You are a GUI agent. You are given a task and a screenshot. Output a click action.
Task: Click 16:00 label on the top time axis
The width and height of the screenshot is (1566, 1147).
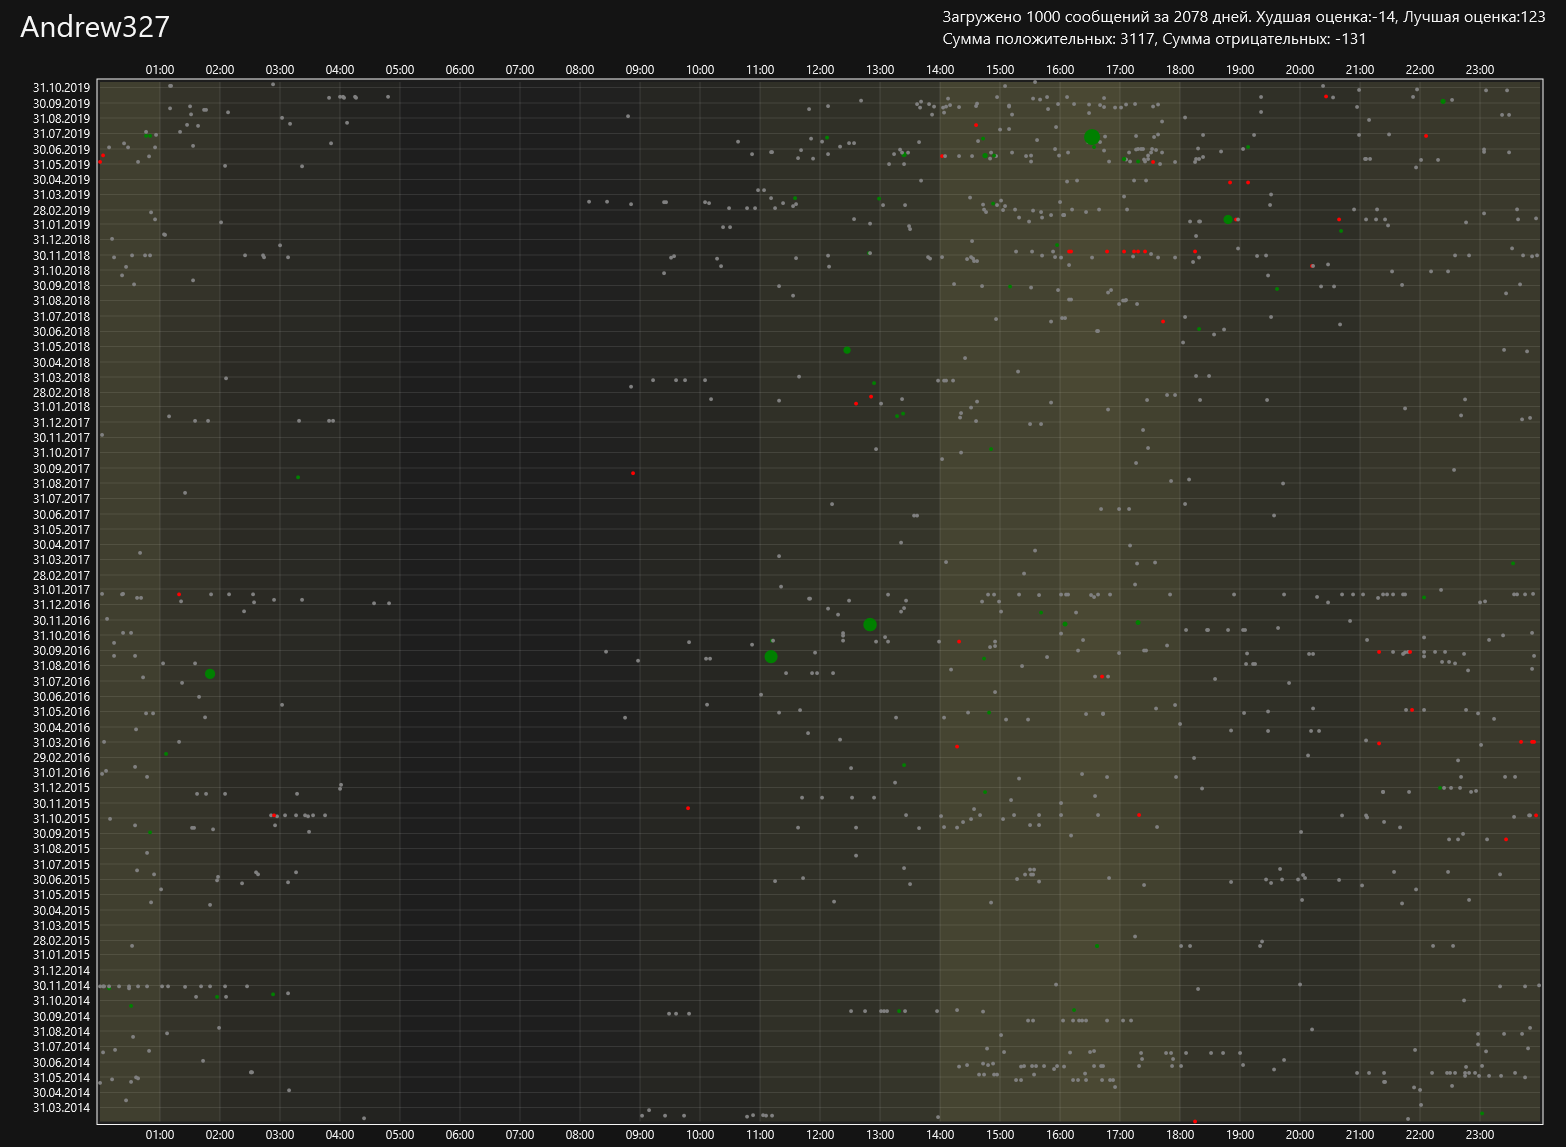pos(1060,70)
